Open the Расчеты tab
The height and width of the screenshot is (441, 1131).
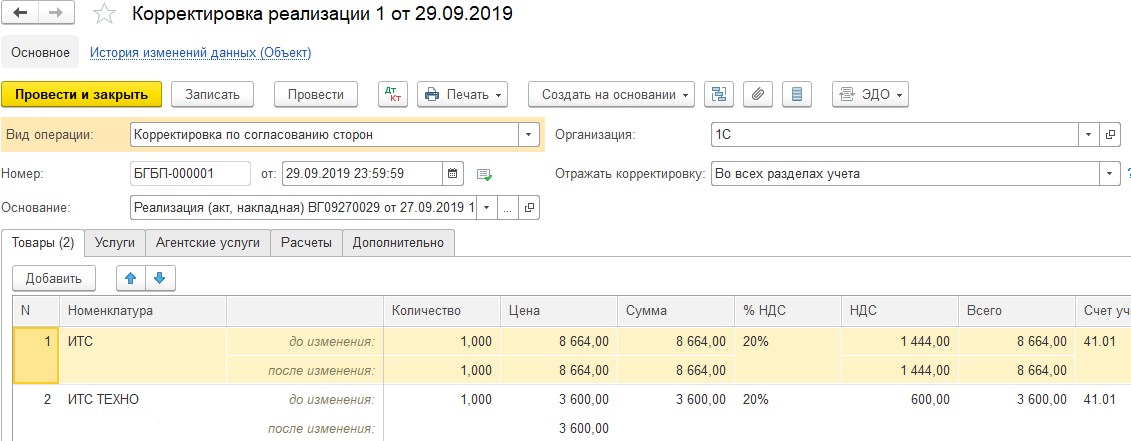pyautogui.click(x=306, y=242)
